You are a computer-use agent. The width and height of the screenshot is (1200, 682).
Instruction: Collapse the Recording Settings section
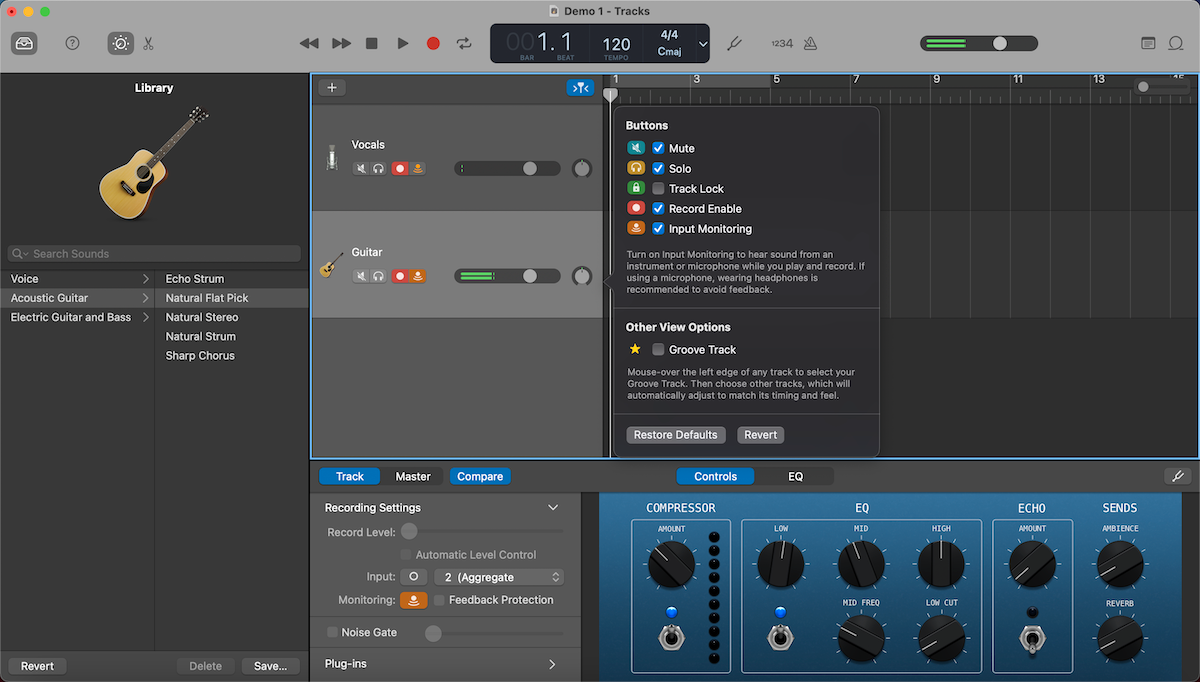553,508
